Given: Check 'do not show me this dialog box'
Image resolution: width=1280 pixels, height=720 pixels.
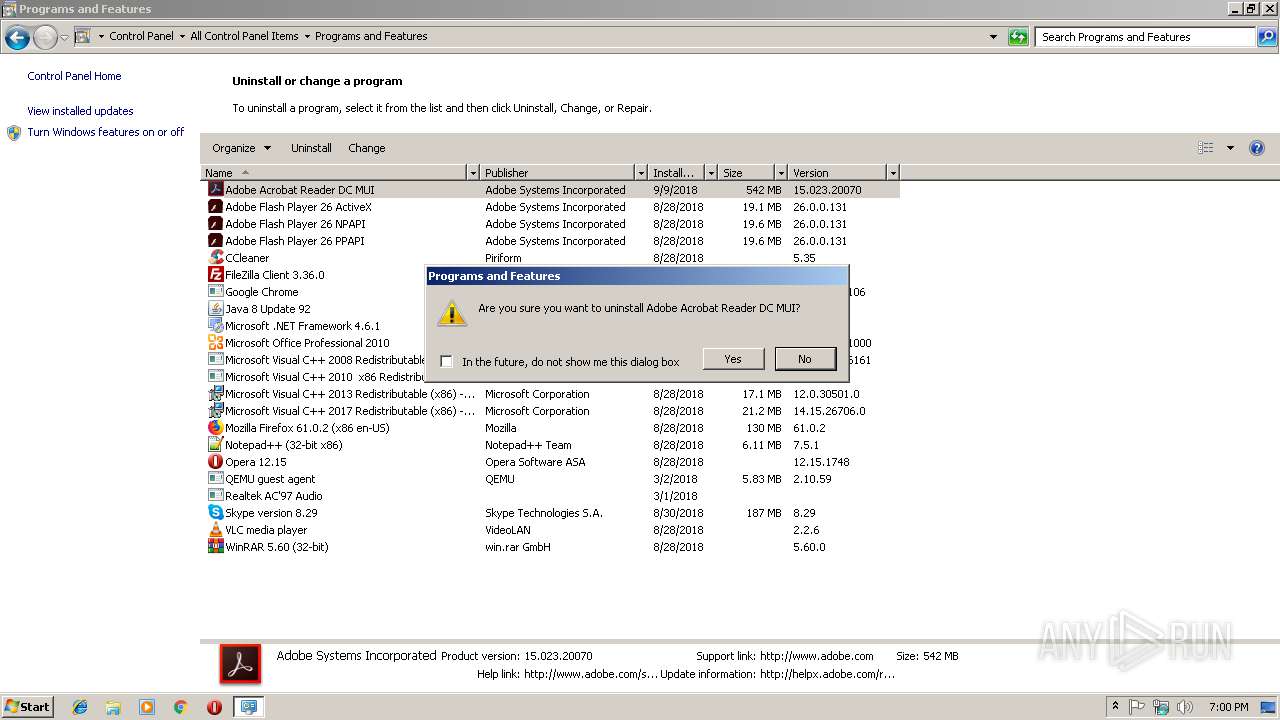Looking at the screenshot, I should click(446, 362).
